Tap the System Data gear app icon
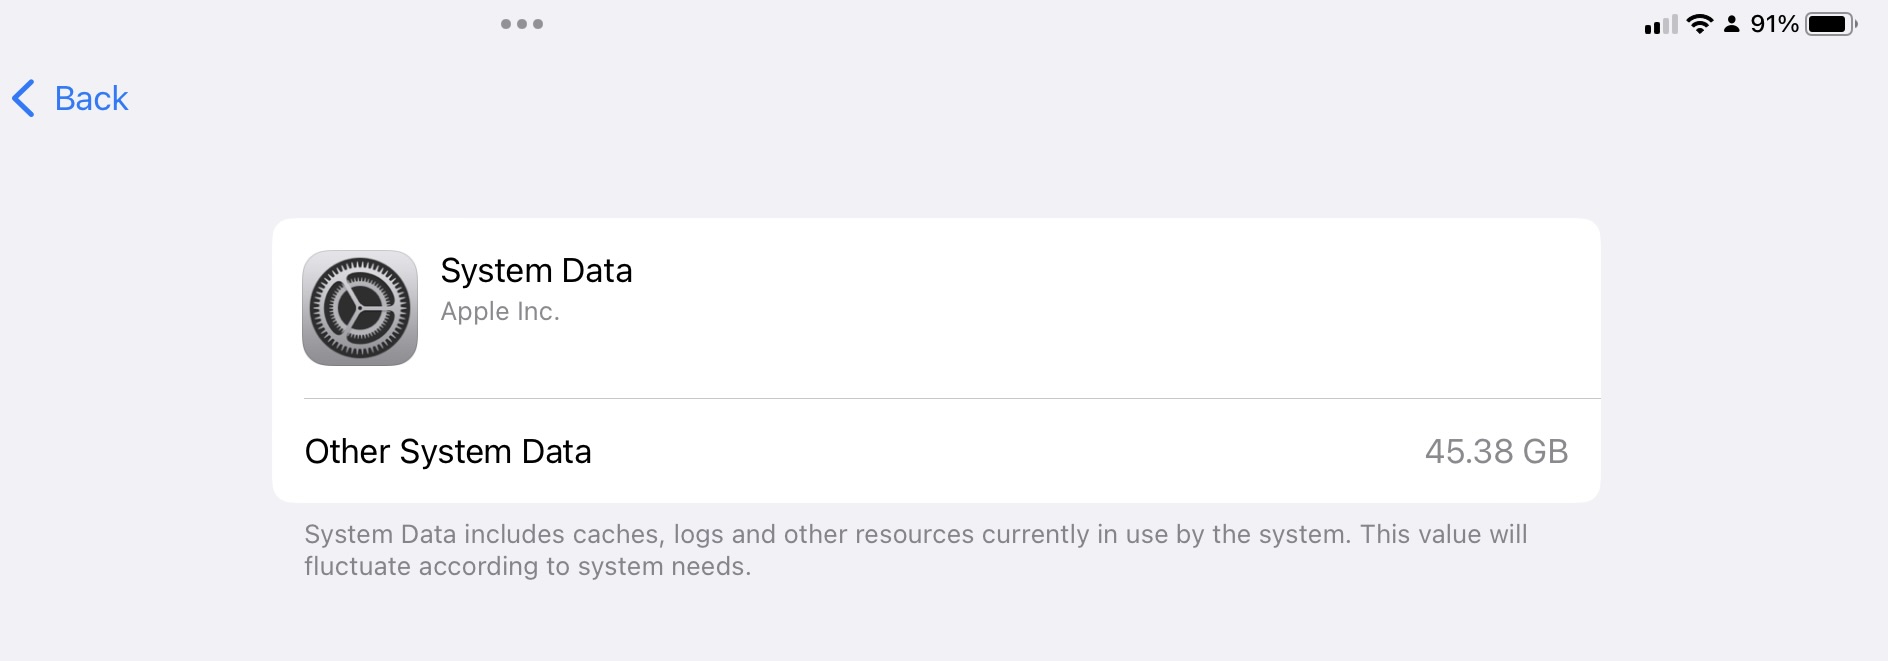Viewport: 1888px width, 661px height. (x=360, y=308)
